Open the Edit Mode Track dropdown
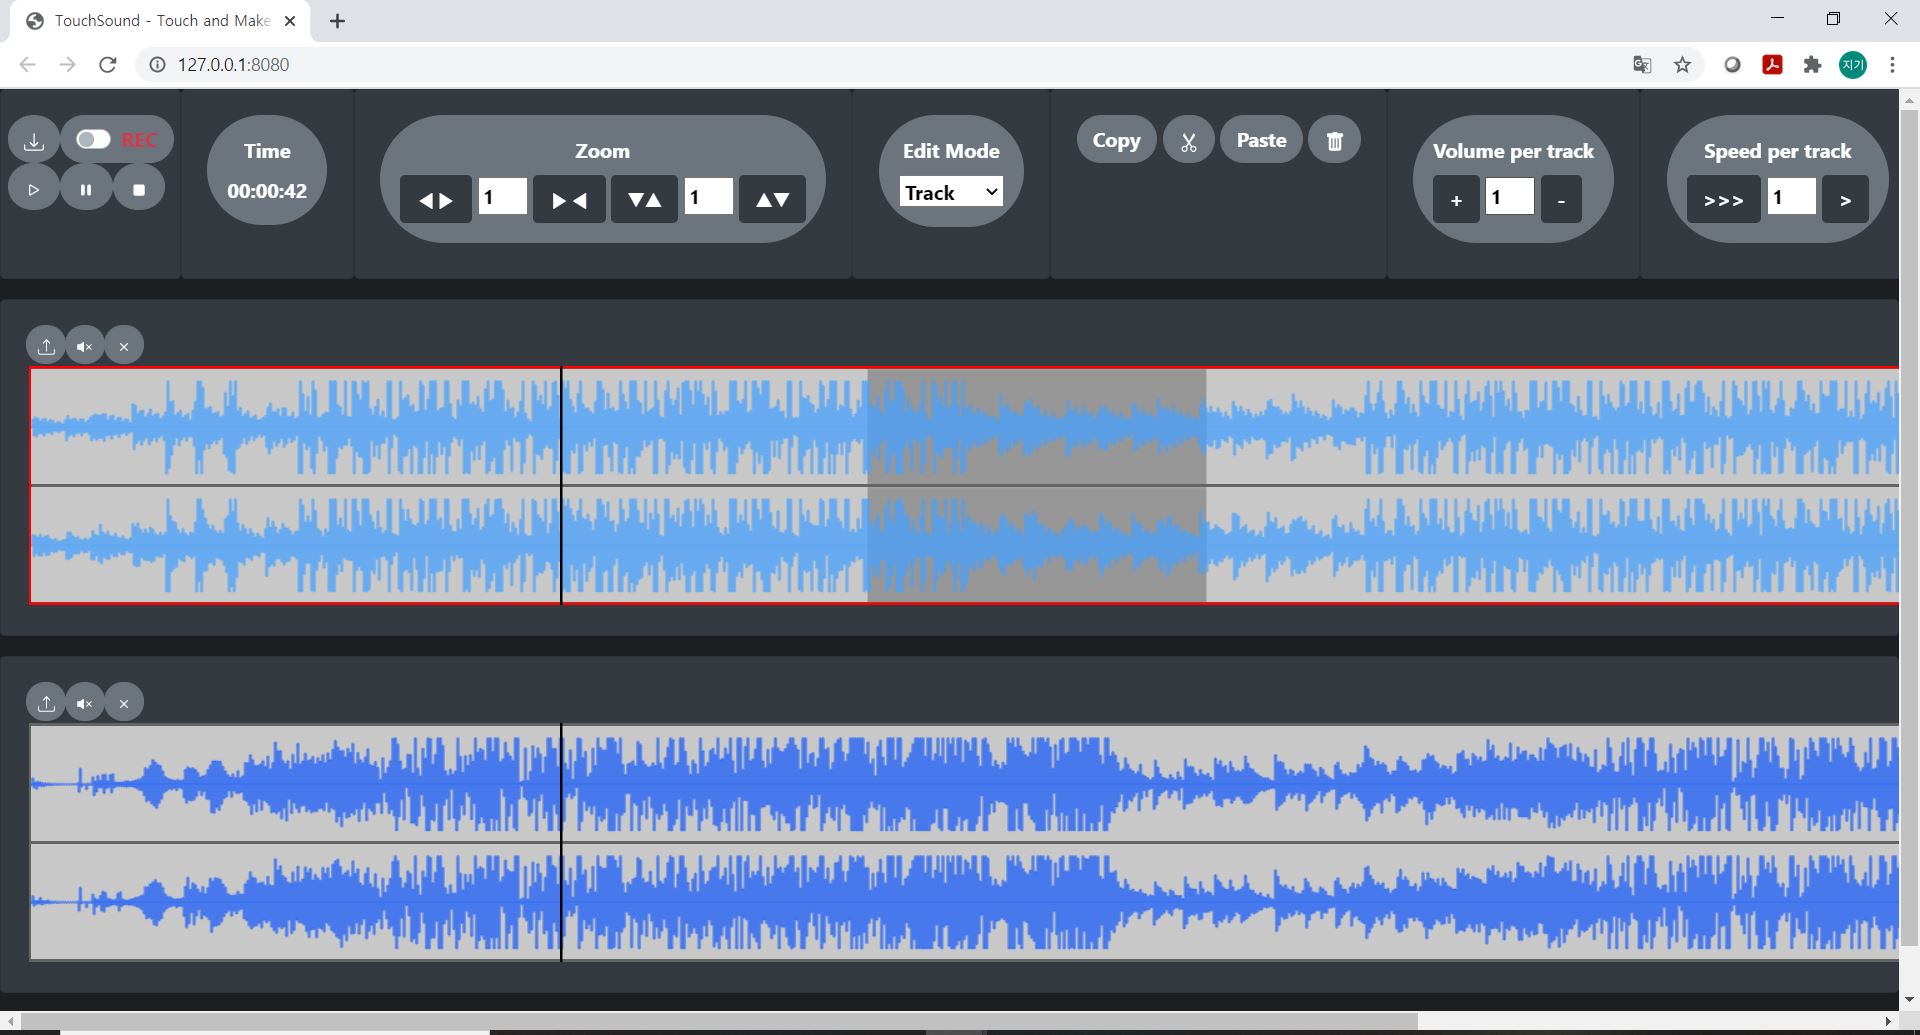The image size is (1920, 1035). (x=951, y=192)
